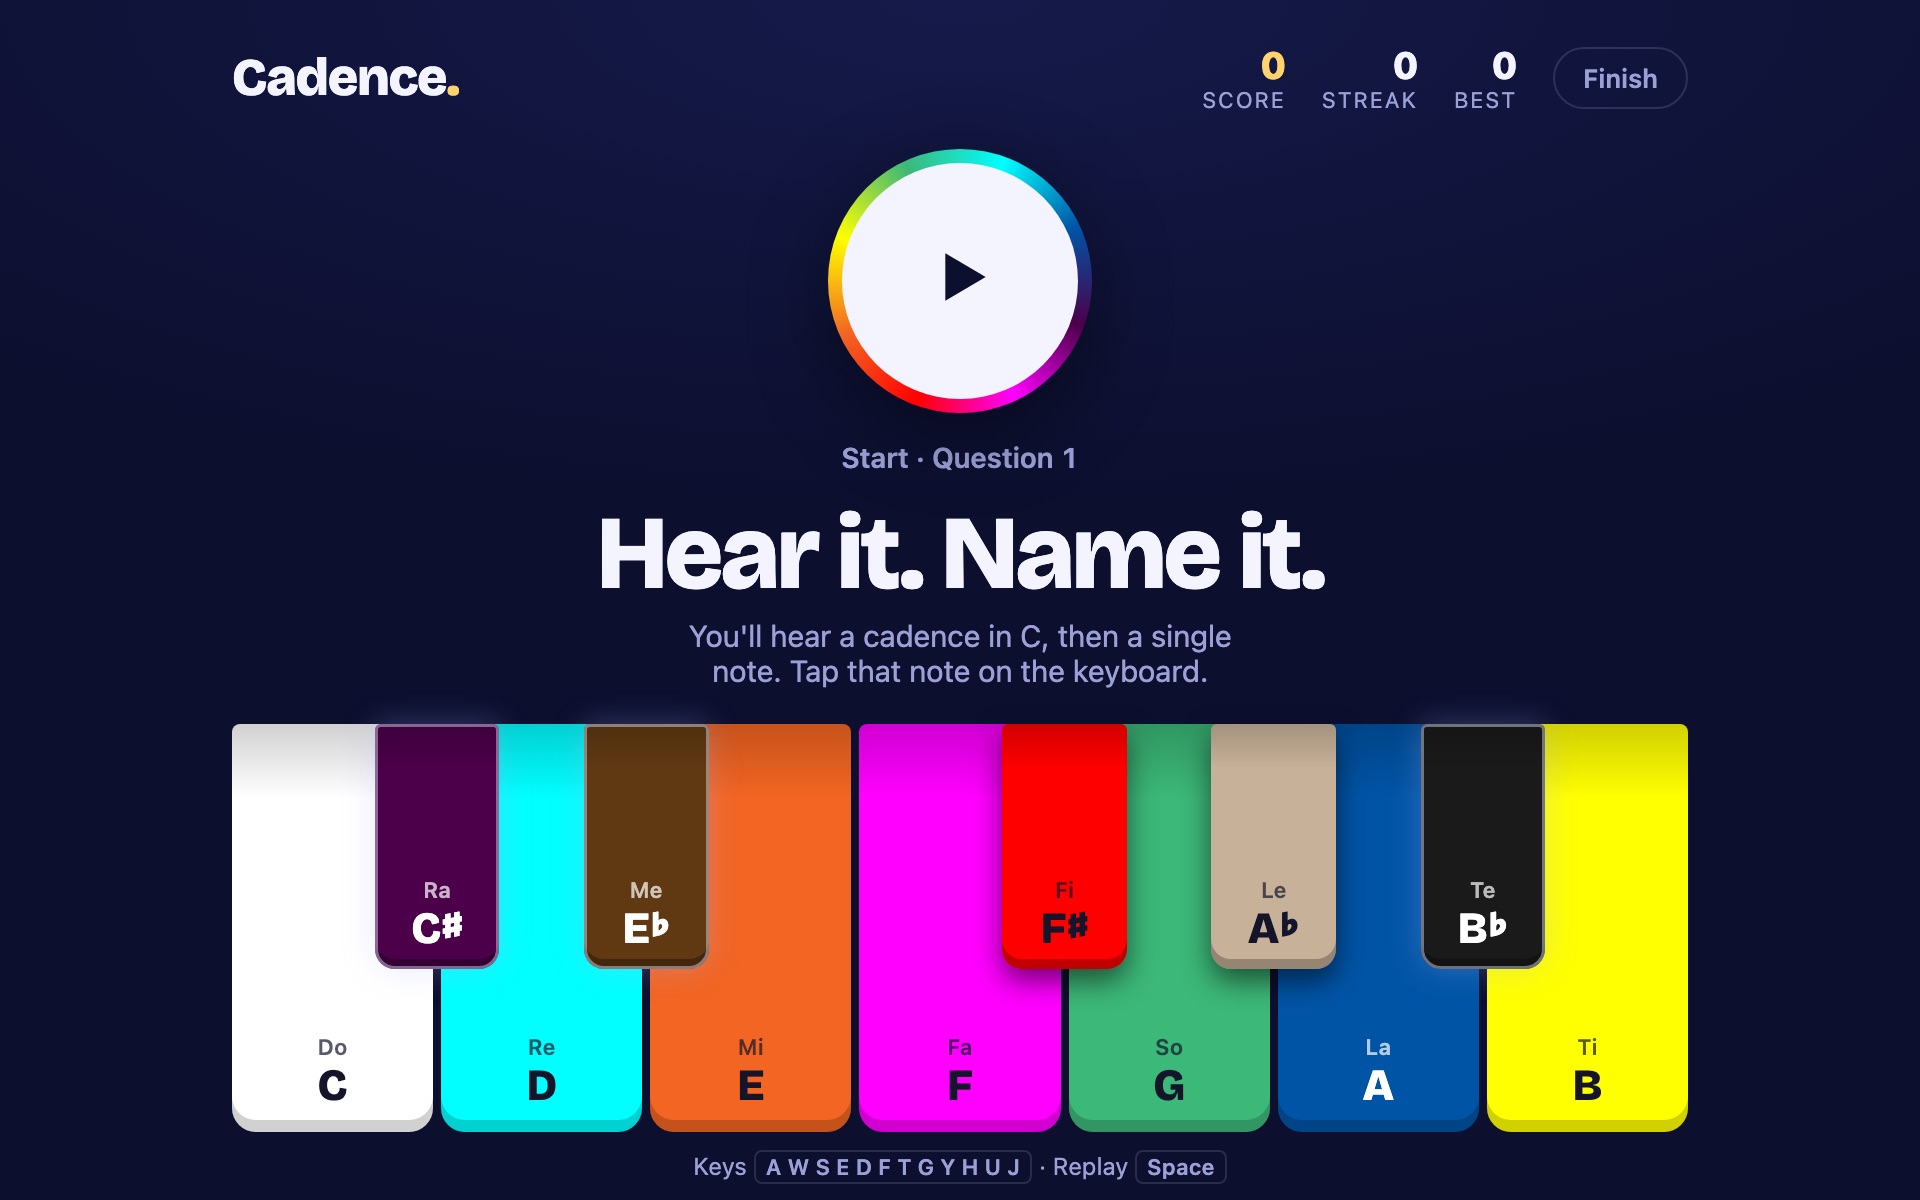Click the Cadence logo
The height and width of the screenshot is (1200, 1920).
[x=346, y=78]
